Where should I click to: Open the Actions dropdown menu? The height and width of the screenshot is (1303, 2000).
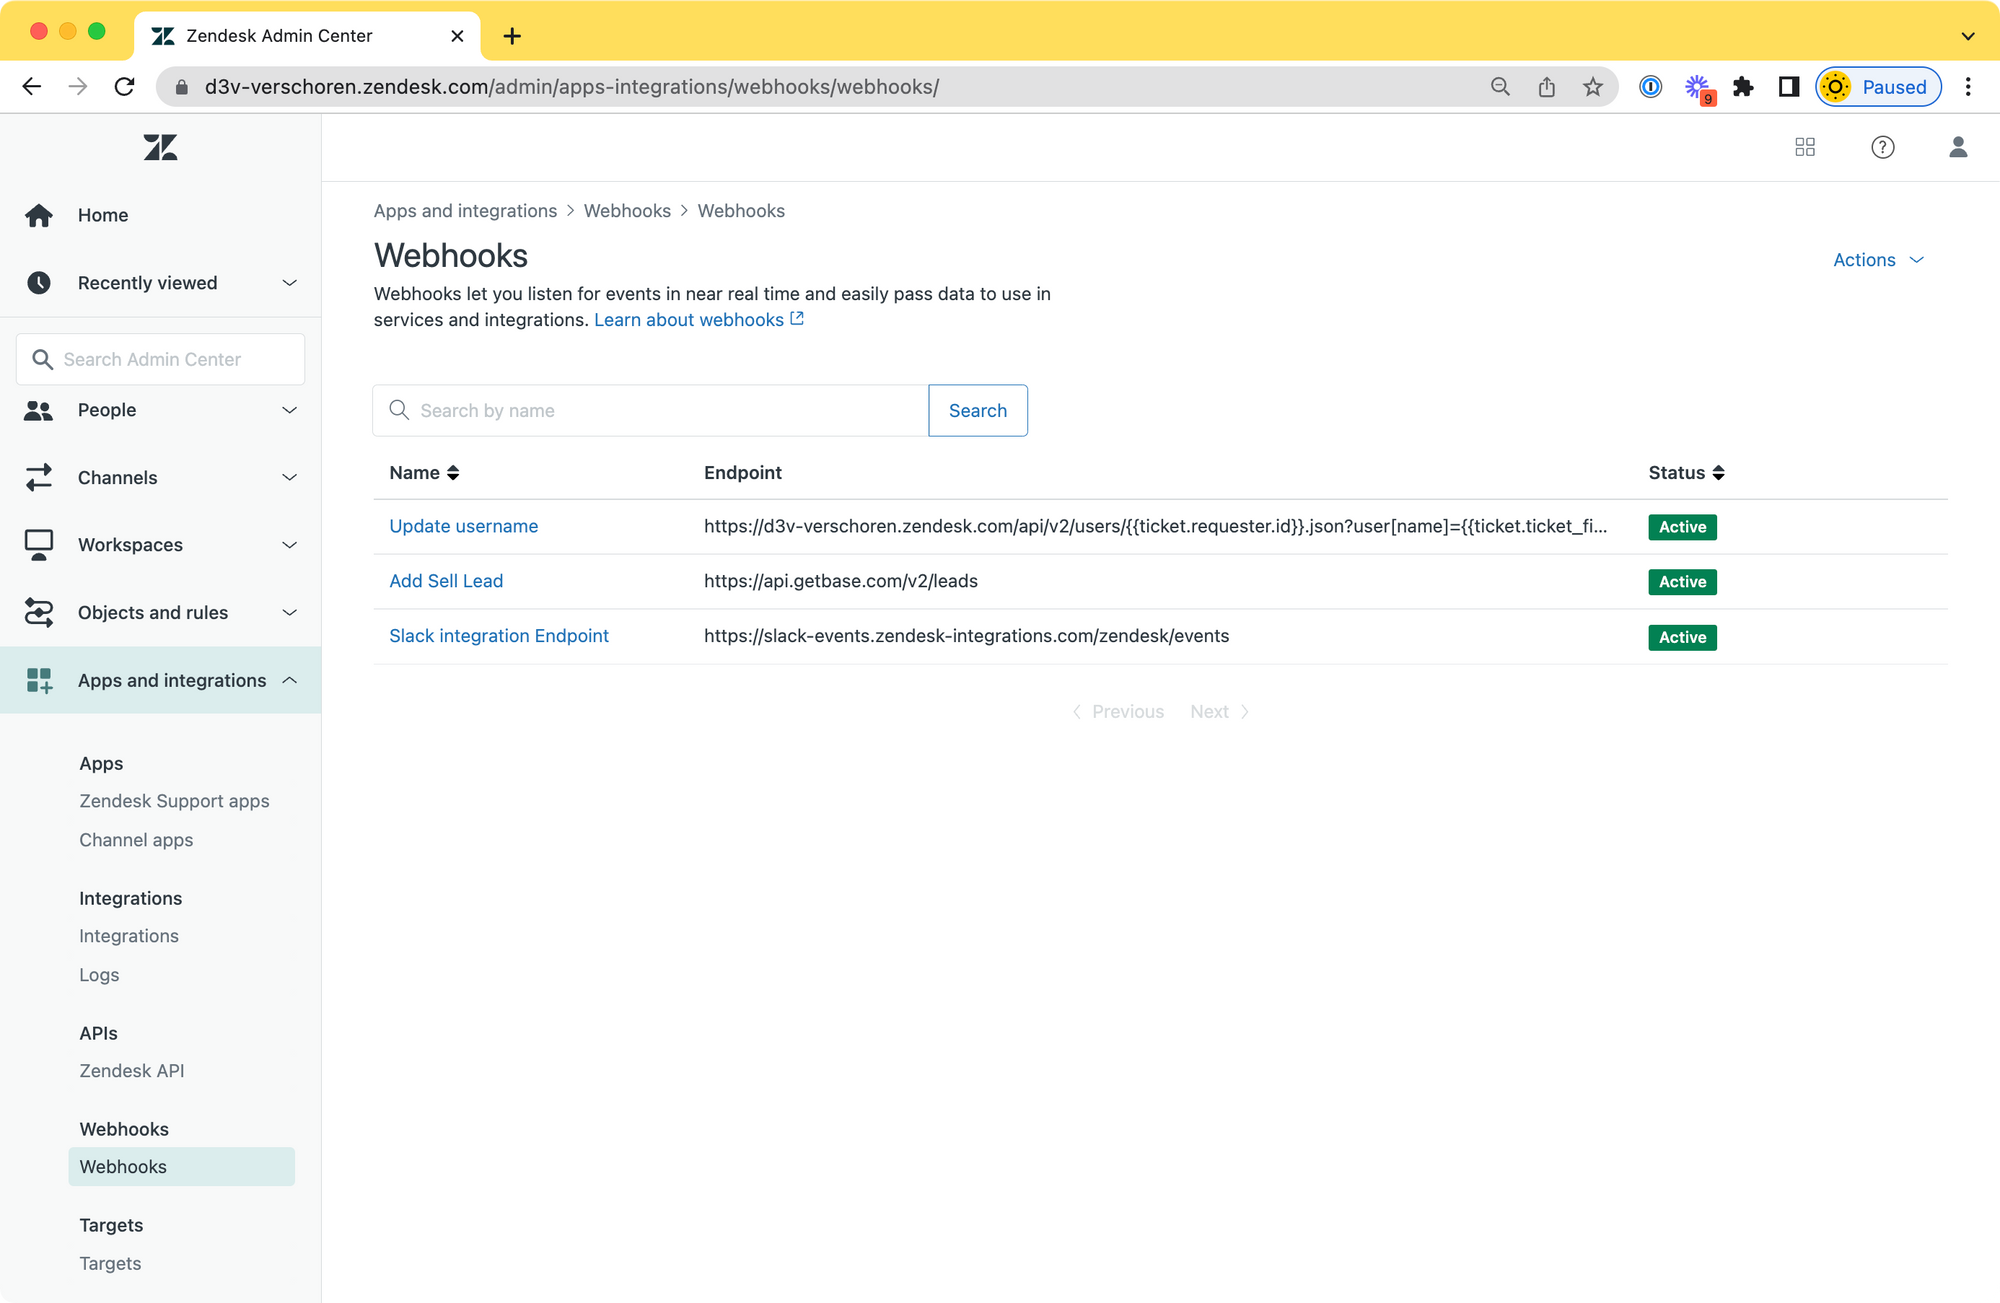(x=1878, y=260)
